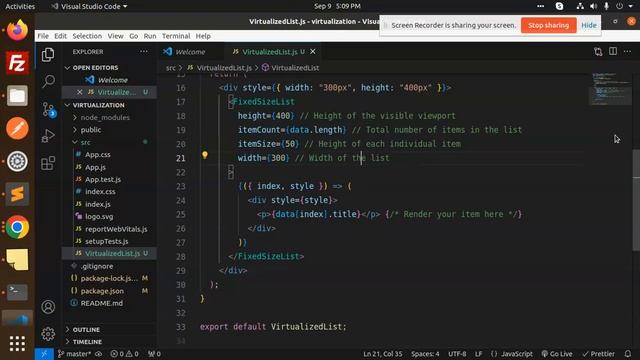640x360 pixels.
Task: Open the File menu
Action: [43, 36]
